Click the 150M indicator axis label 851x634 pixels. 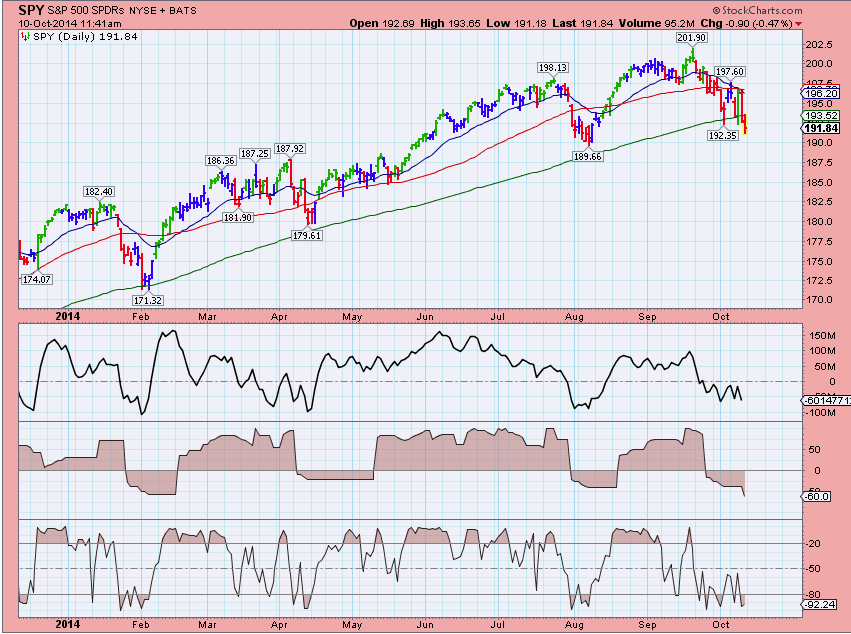point(822,335)
